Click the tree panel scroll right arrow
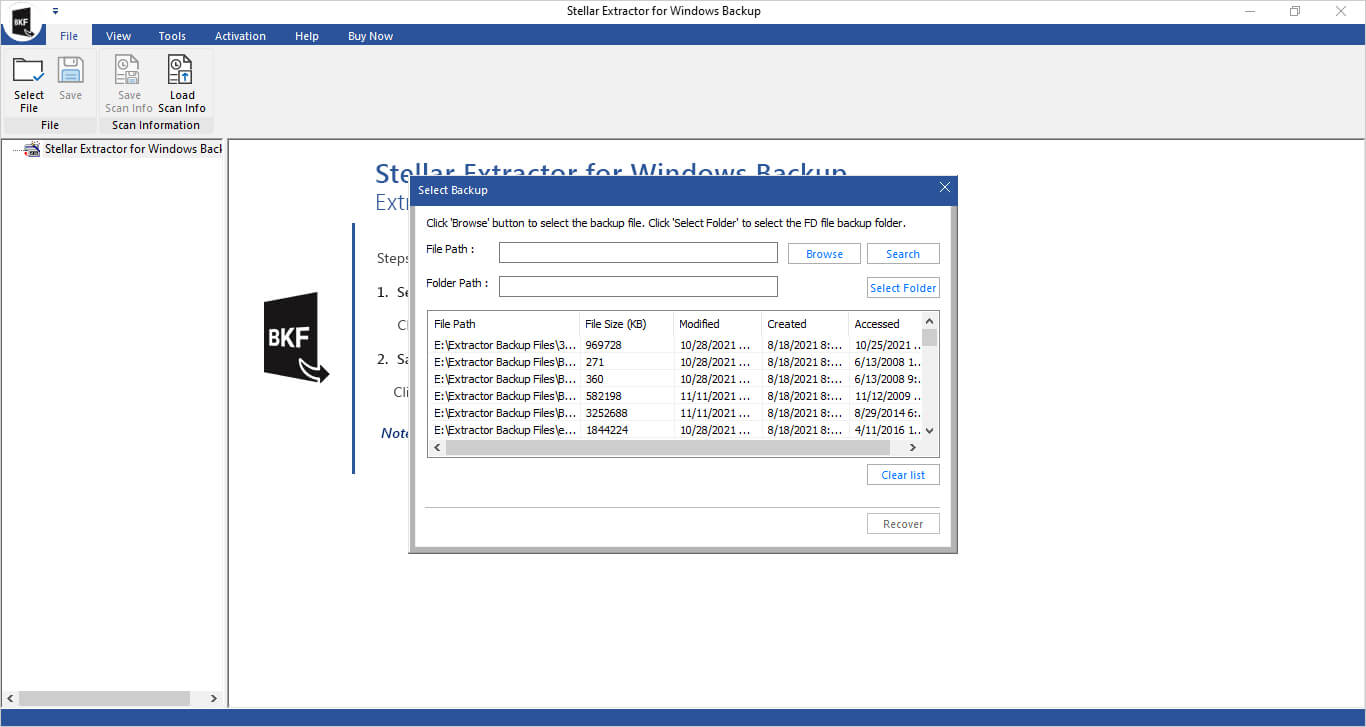This screenshot has width=1366, height=727. coord(213,698)
